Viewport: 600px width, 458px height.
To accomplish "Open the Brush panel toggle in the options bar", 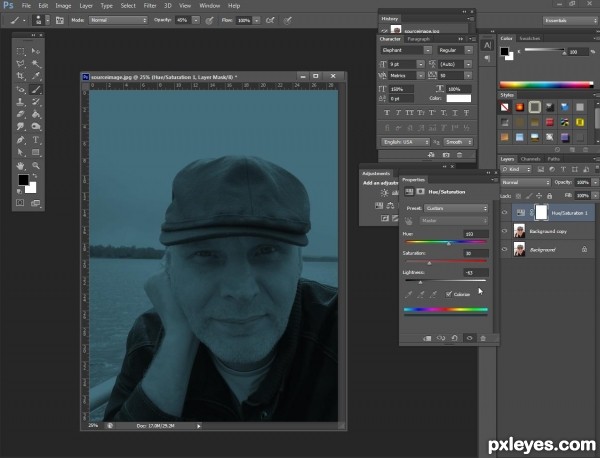I will pyautogui.click(x=60, y=20).
